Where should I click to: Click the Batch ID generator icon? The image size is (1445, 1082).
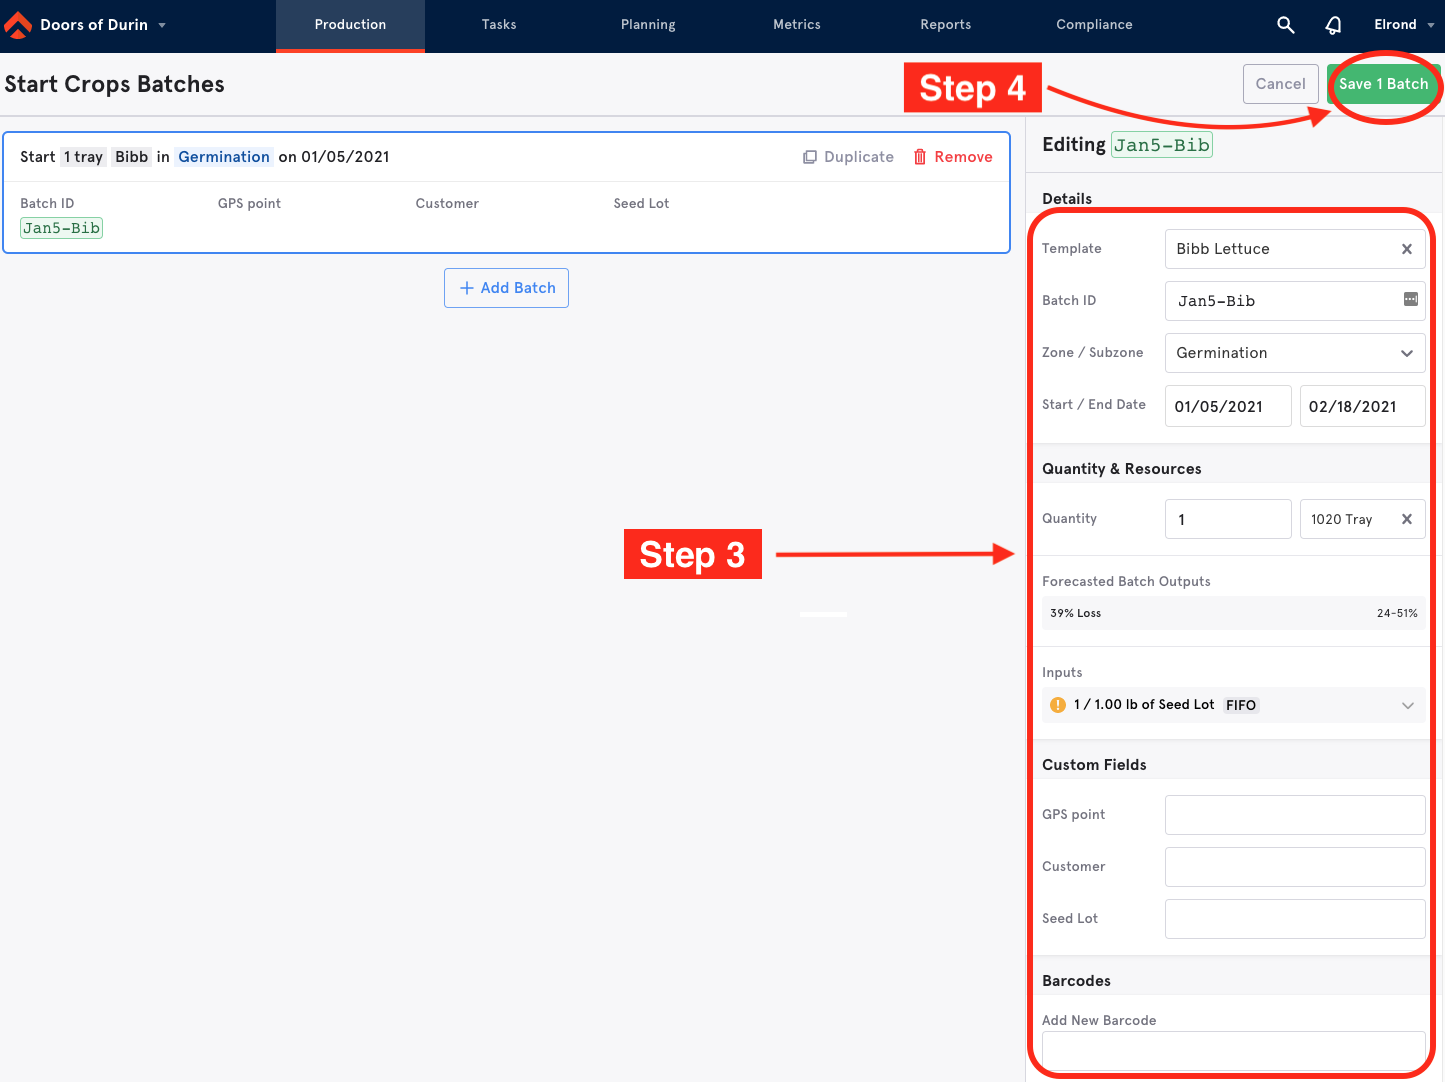pyautogui.click(x=1410, y=299)
